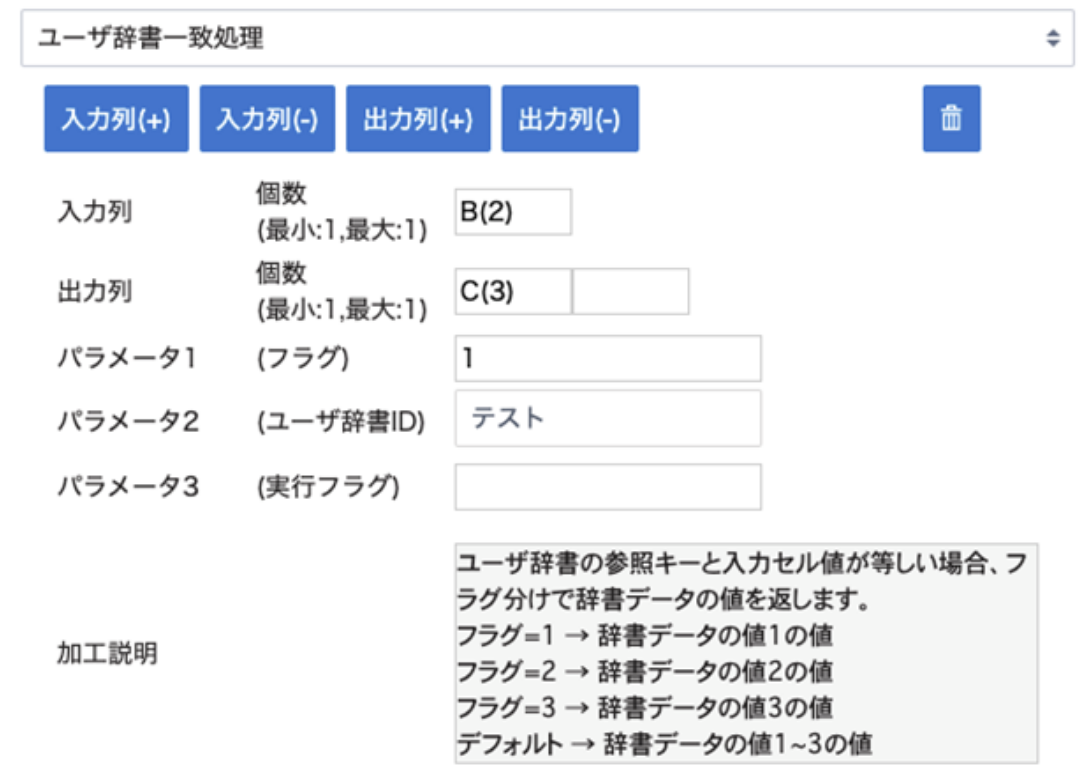Image resolution: width=1082 pixels, height=782 pixels.
Task: Click the trash delete icon
Action: pos(951,119)
